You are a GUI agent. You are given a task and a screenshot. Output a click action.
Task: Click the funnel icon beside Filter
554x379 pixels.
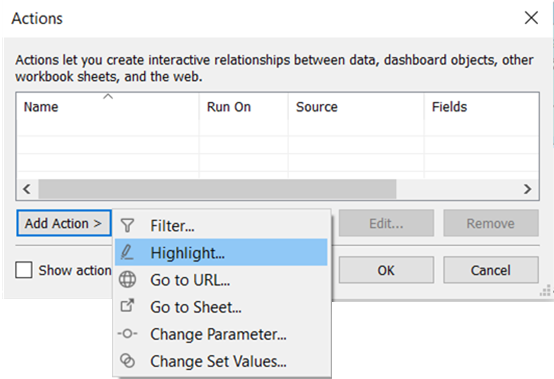point(127,225)
